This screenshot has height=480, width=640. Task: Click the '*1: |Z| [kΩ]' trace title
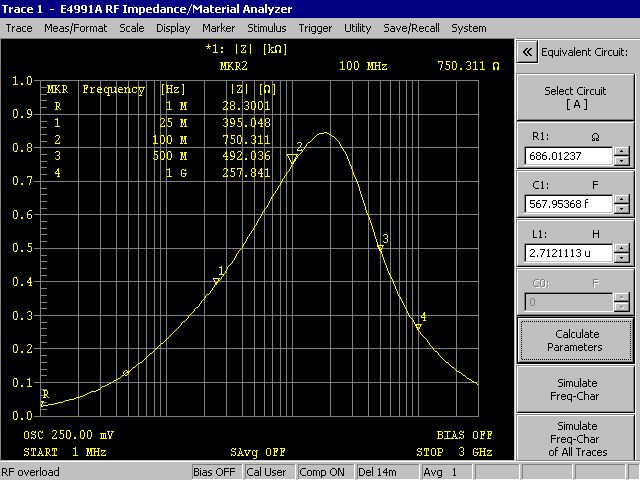tap(246, 49)
